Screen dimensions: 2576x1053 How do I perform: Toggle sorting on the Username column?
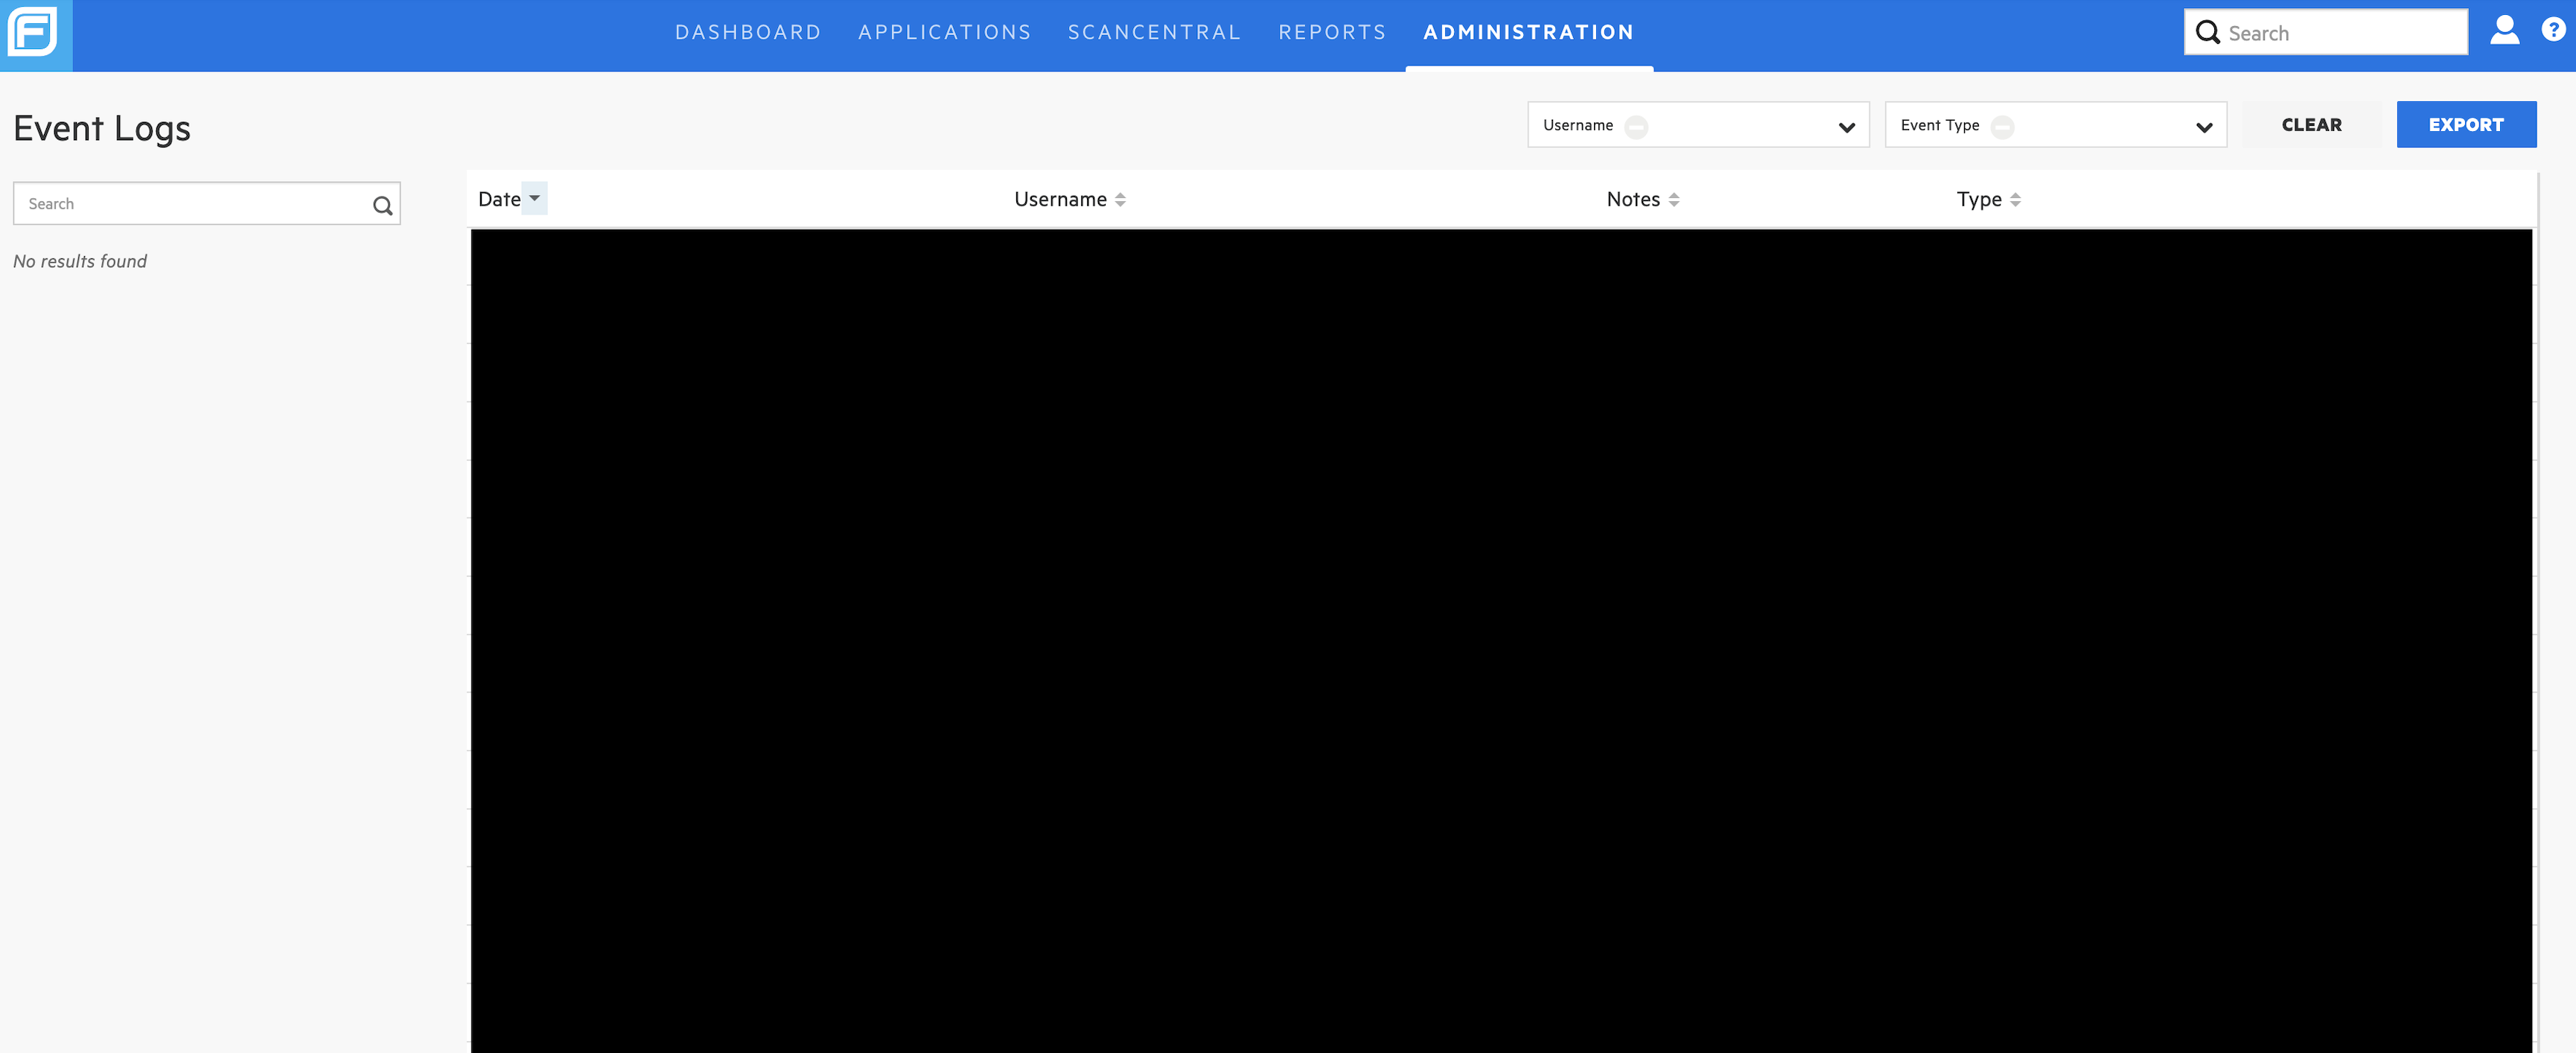(1120, 200)
